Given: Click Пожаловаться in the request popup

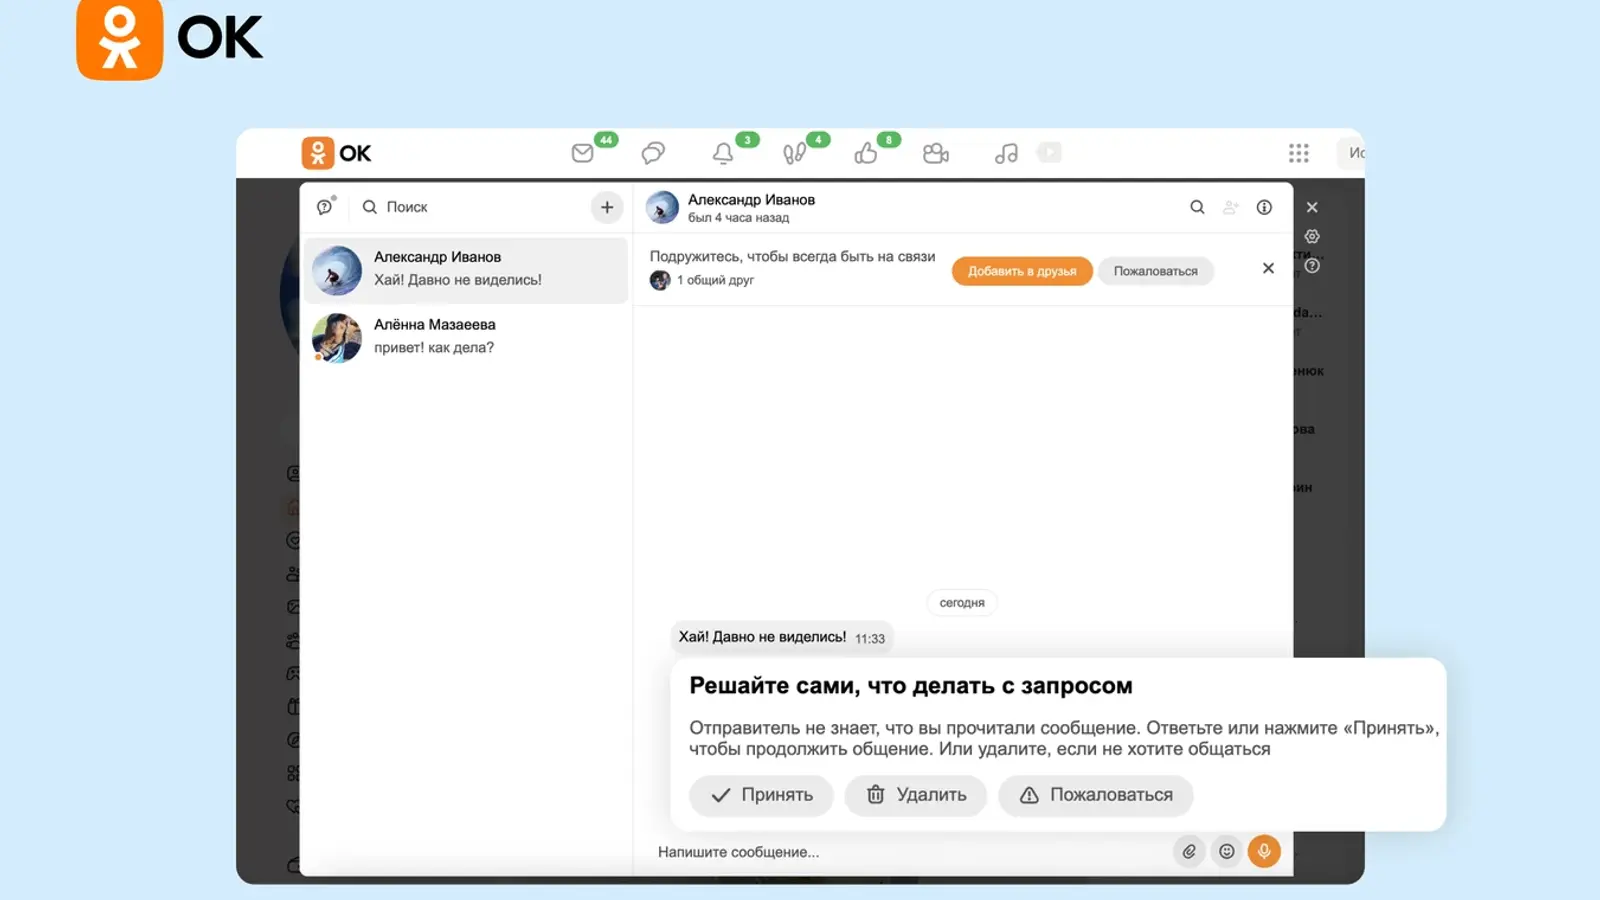Looking at the screenshot, I should click(x=1096, y=795).
